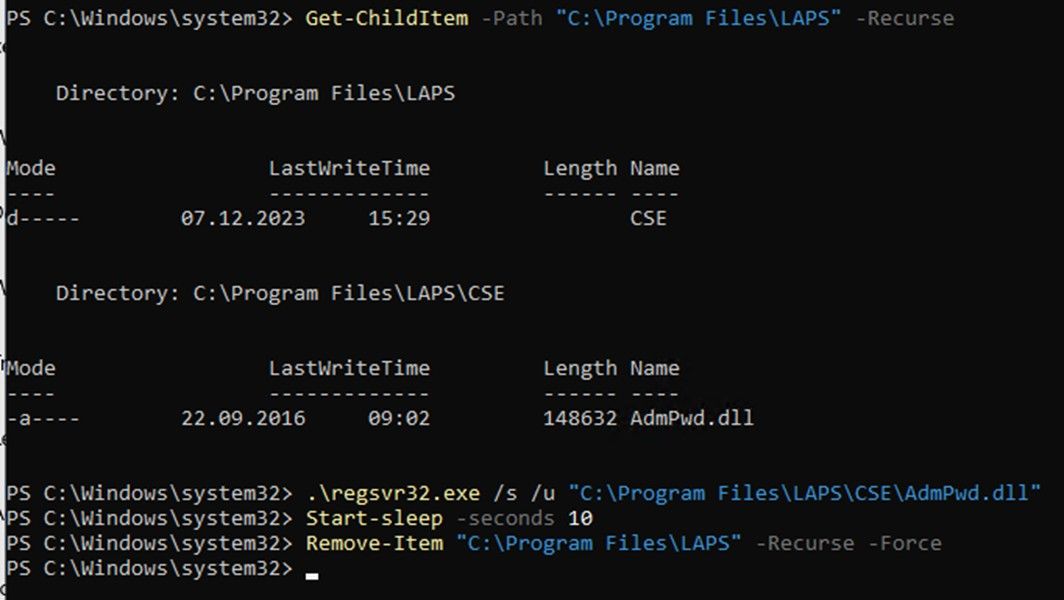Click the number 10 after -seconds
Viewport: 1064px width, 600px height.
click(580, 518)
